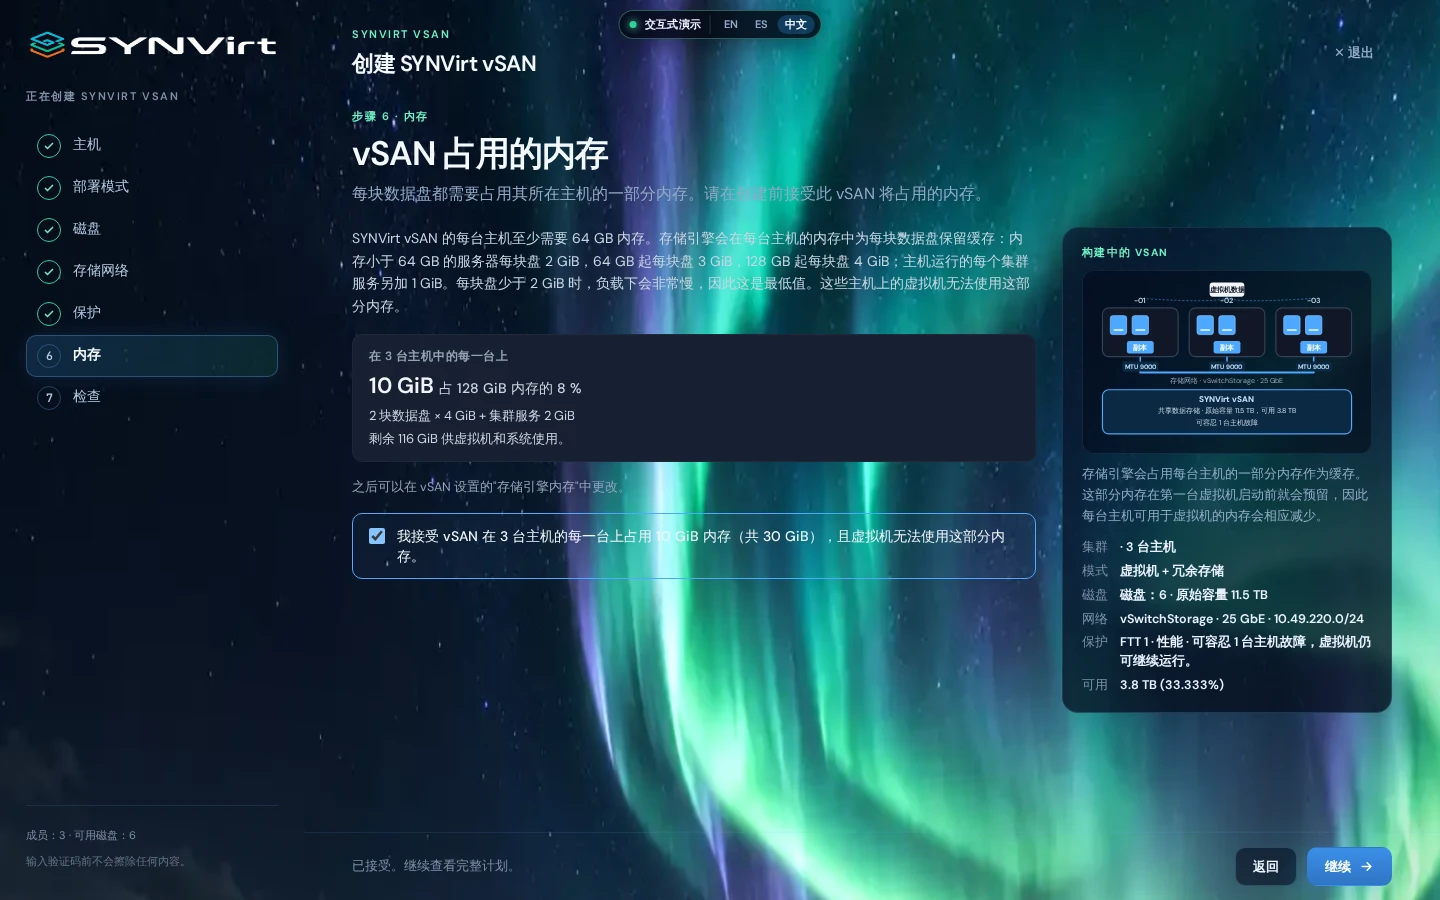
Task: Click the 3 台主机 cluster value
Action: click(1148, 547)
